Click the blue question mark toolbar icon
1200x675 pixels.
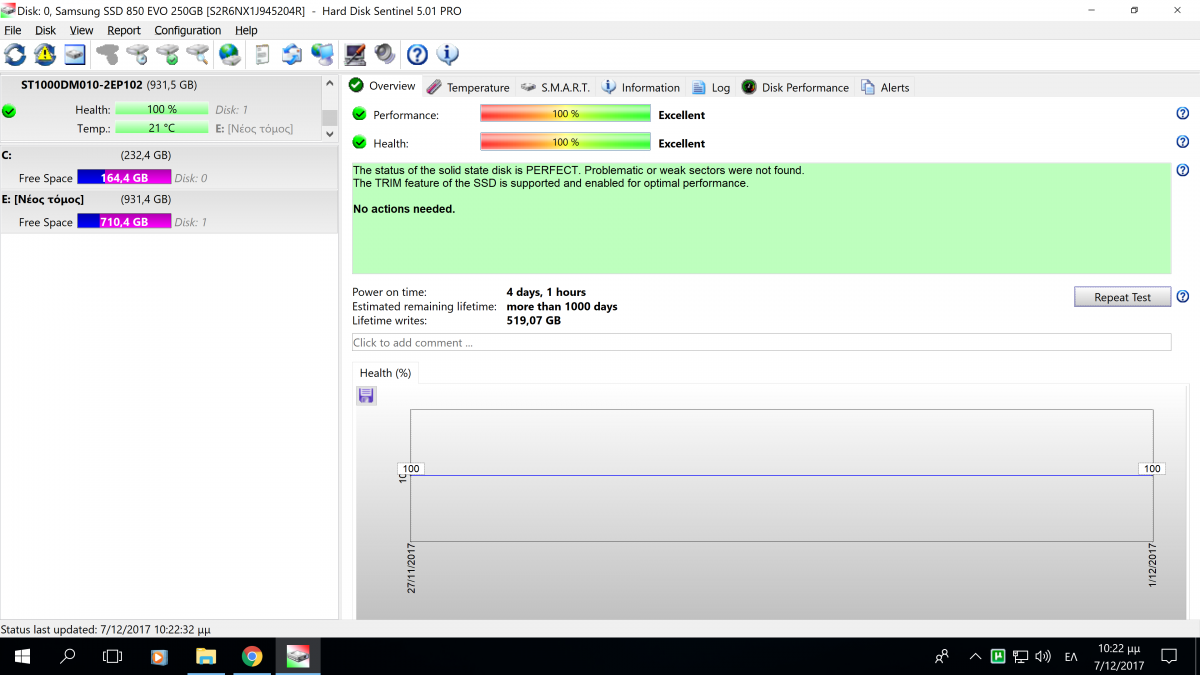click(417, 54)
